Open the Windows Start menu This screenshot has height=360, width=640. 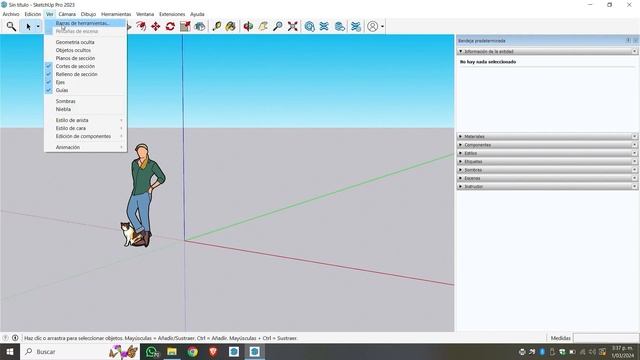click(10, 352)
